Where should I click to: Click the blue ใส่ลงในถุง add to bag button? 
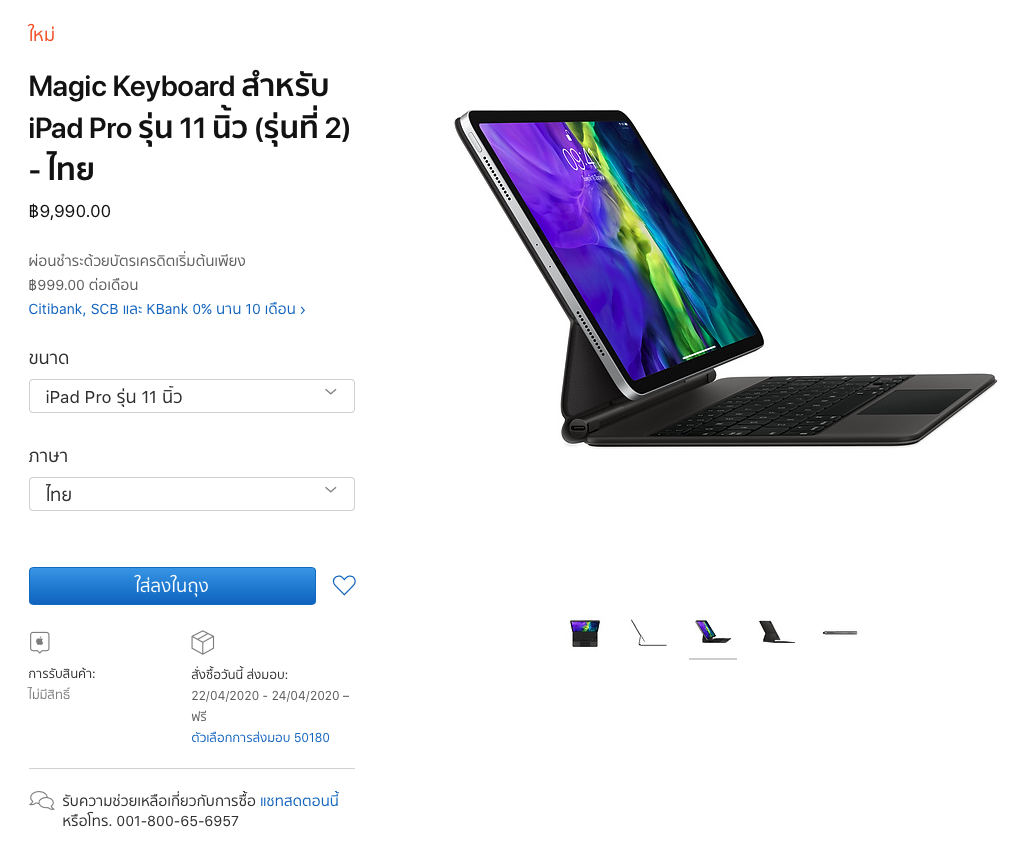[x=172, y=586]
